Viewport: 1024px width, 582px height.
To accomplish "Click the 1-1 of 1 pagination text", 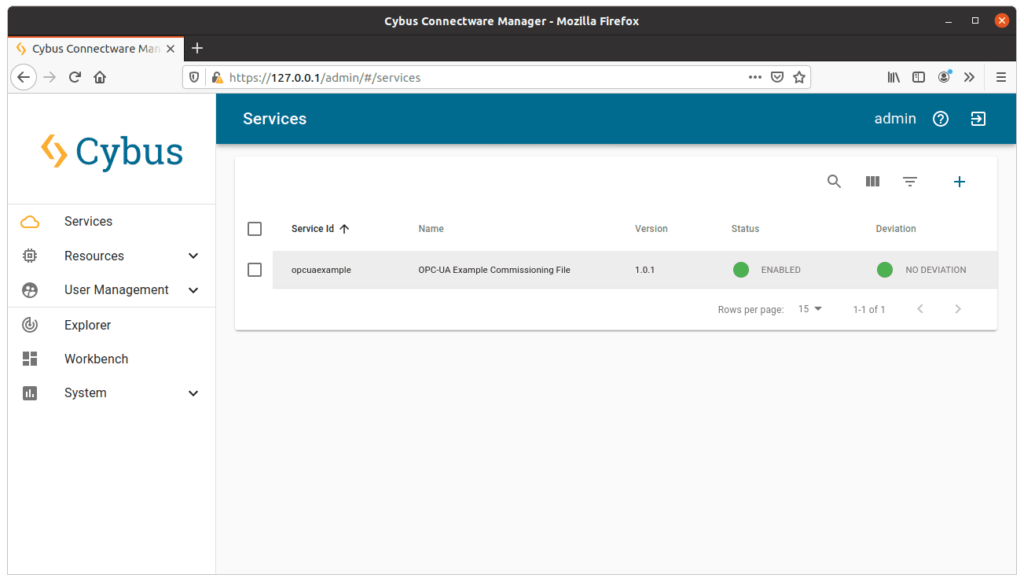I will tap(869, 310).
